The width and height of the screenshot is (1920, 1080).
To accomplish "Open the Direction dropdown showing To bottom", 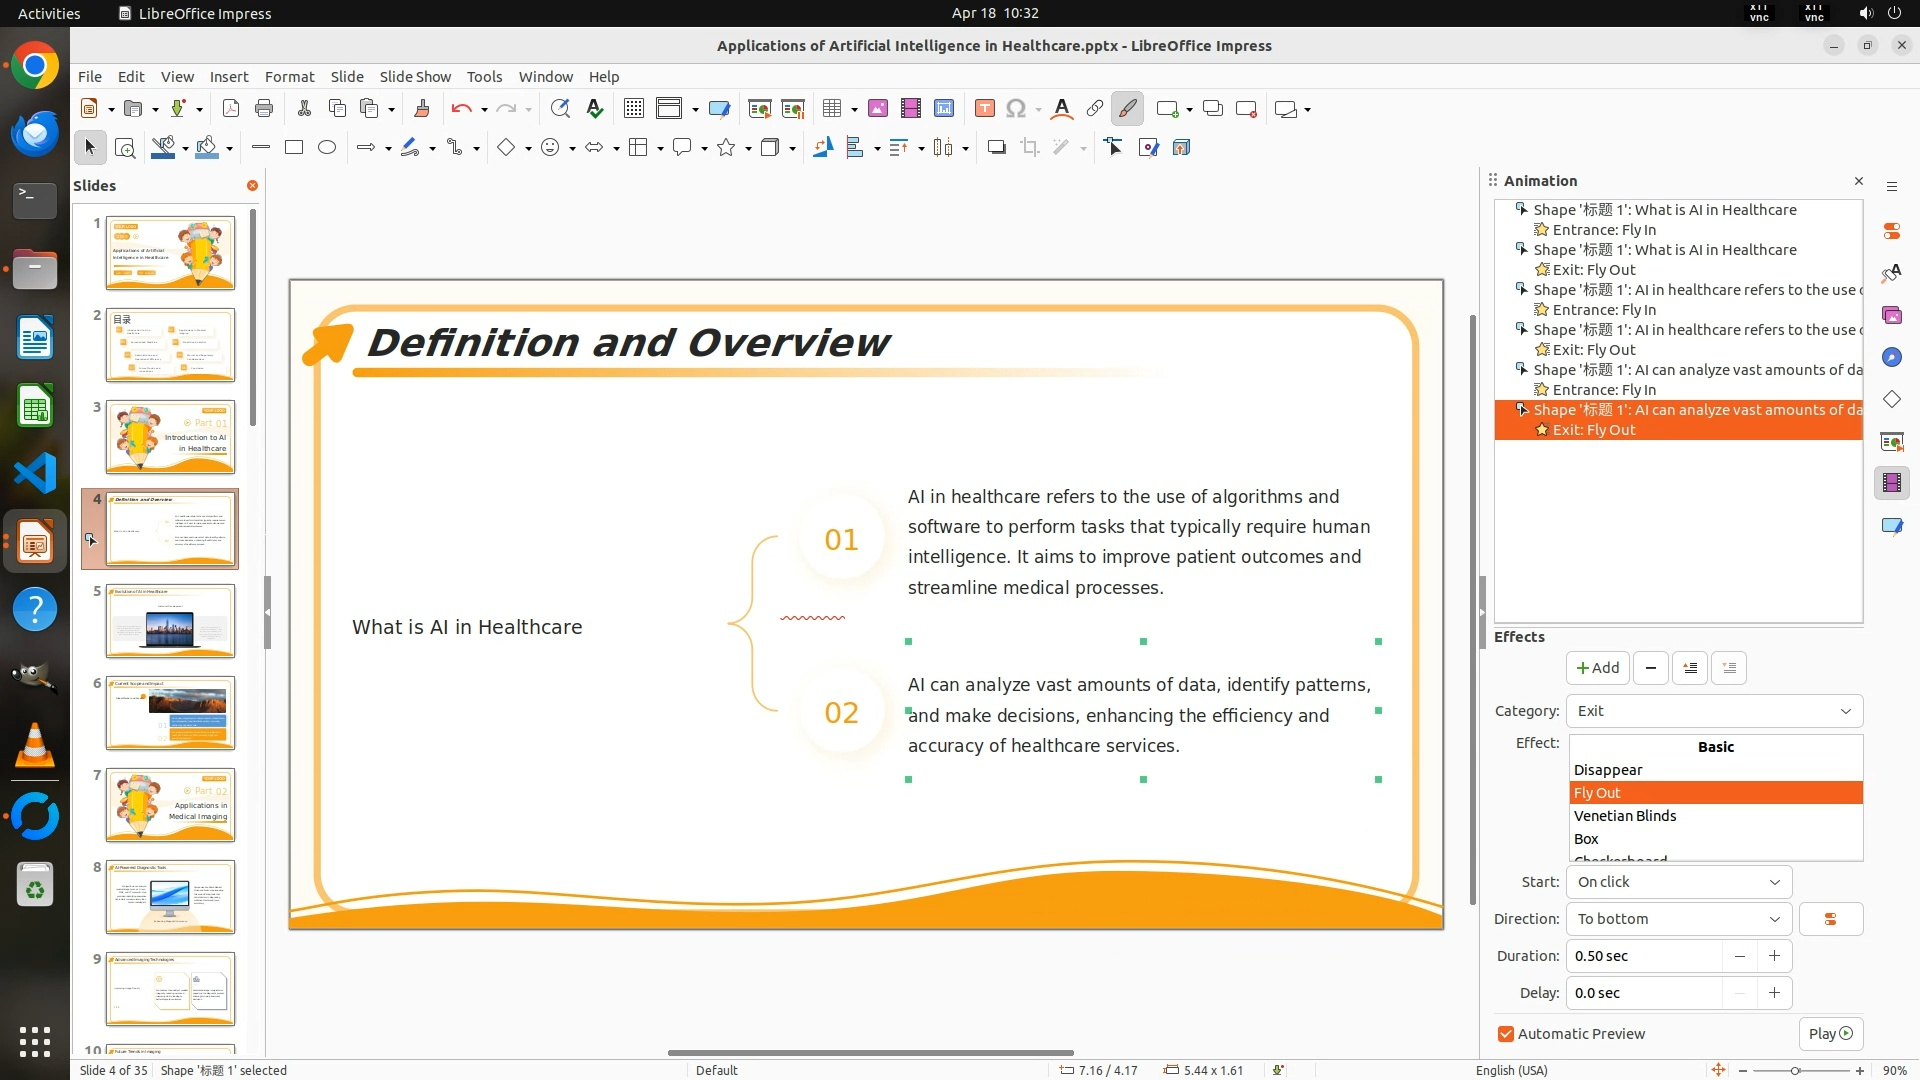I will pyautogui.click(x=1678, y=919).
